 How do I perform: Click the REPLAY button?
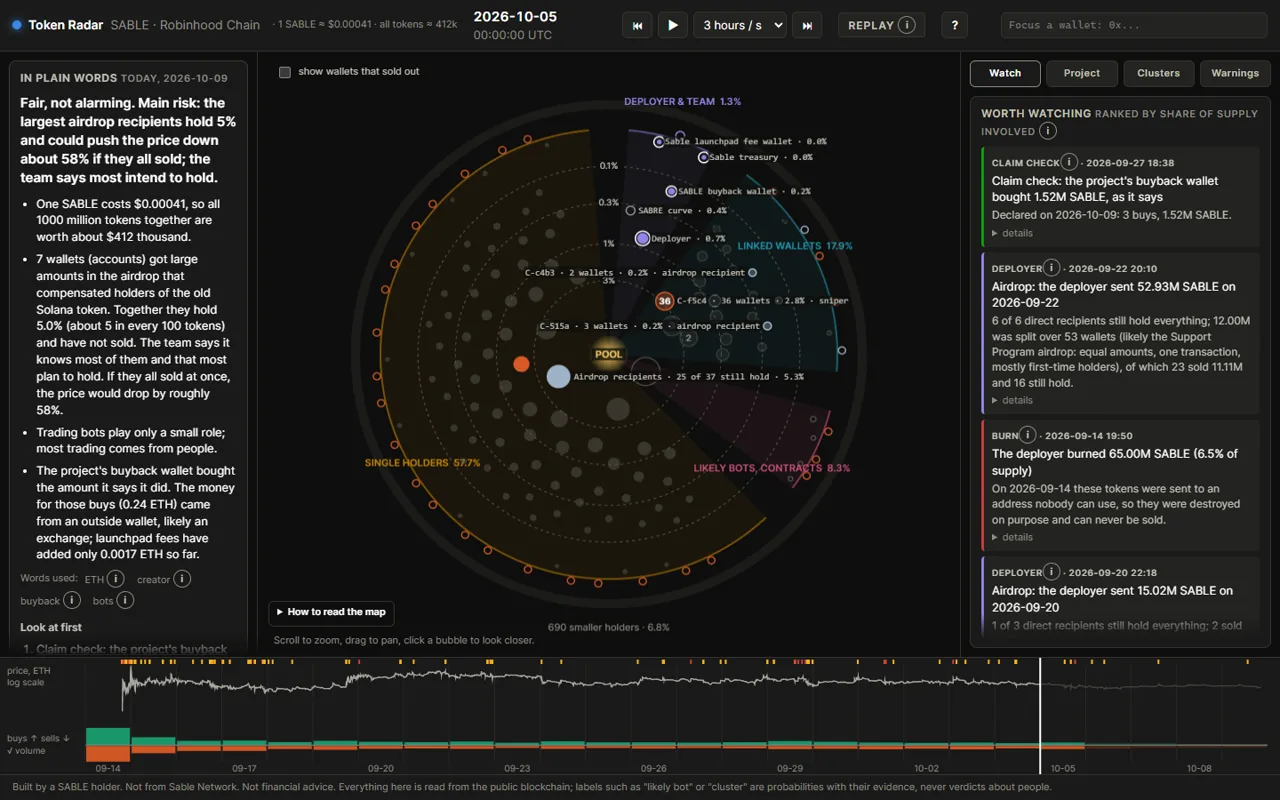[x=881, y=25]
